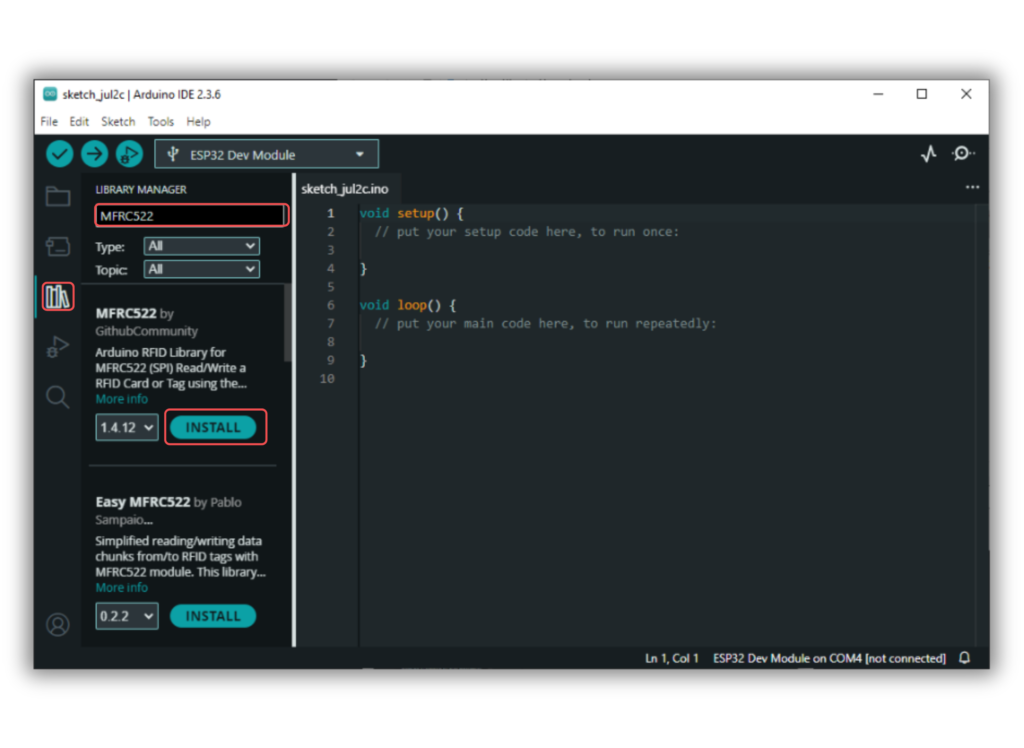Screen dimensions: 1024x748
Task: Toggle the Library Manager sidebar icon
Action: [58, 297]
